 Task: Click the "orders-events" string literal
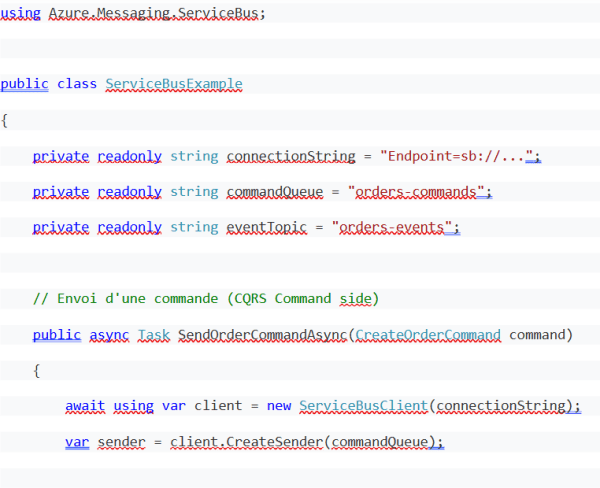click(391, 228)
